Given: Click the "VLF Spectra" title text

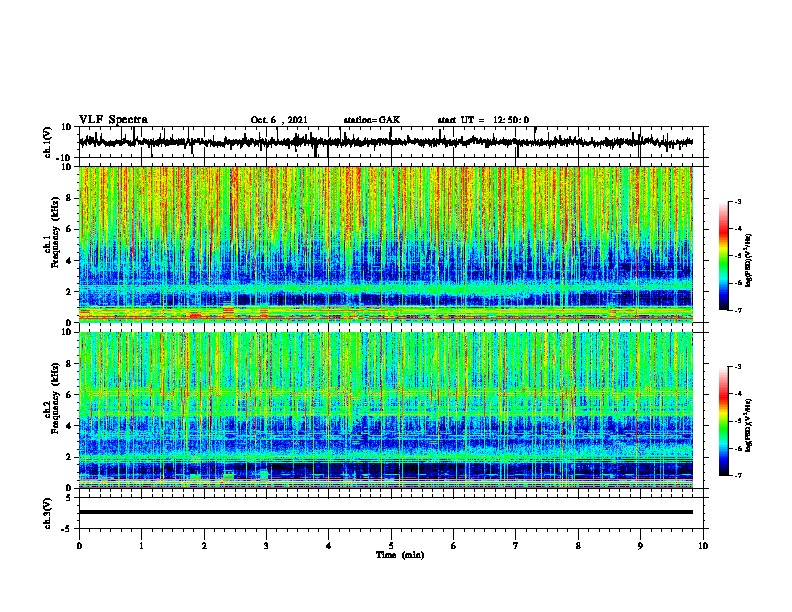Looking at the screenshot, I should tap(113, 120).
